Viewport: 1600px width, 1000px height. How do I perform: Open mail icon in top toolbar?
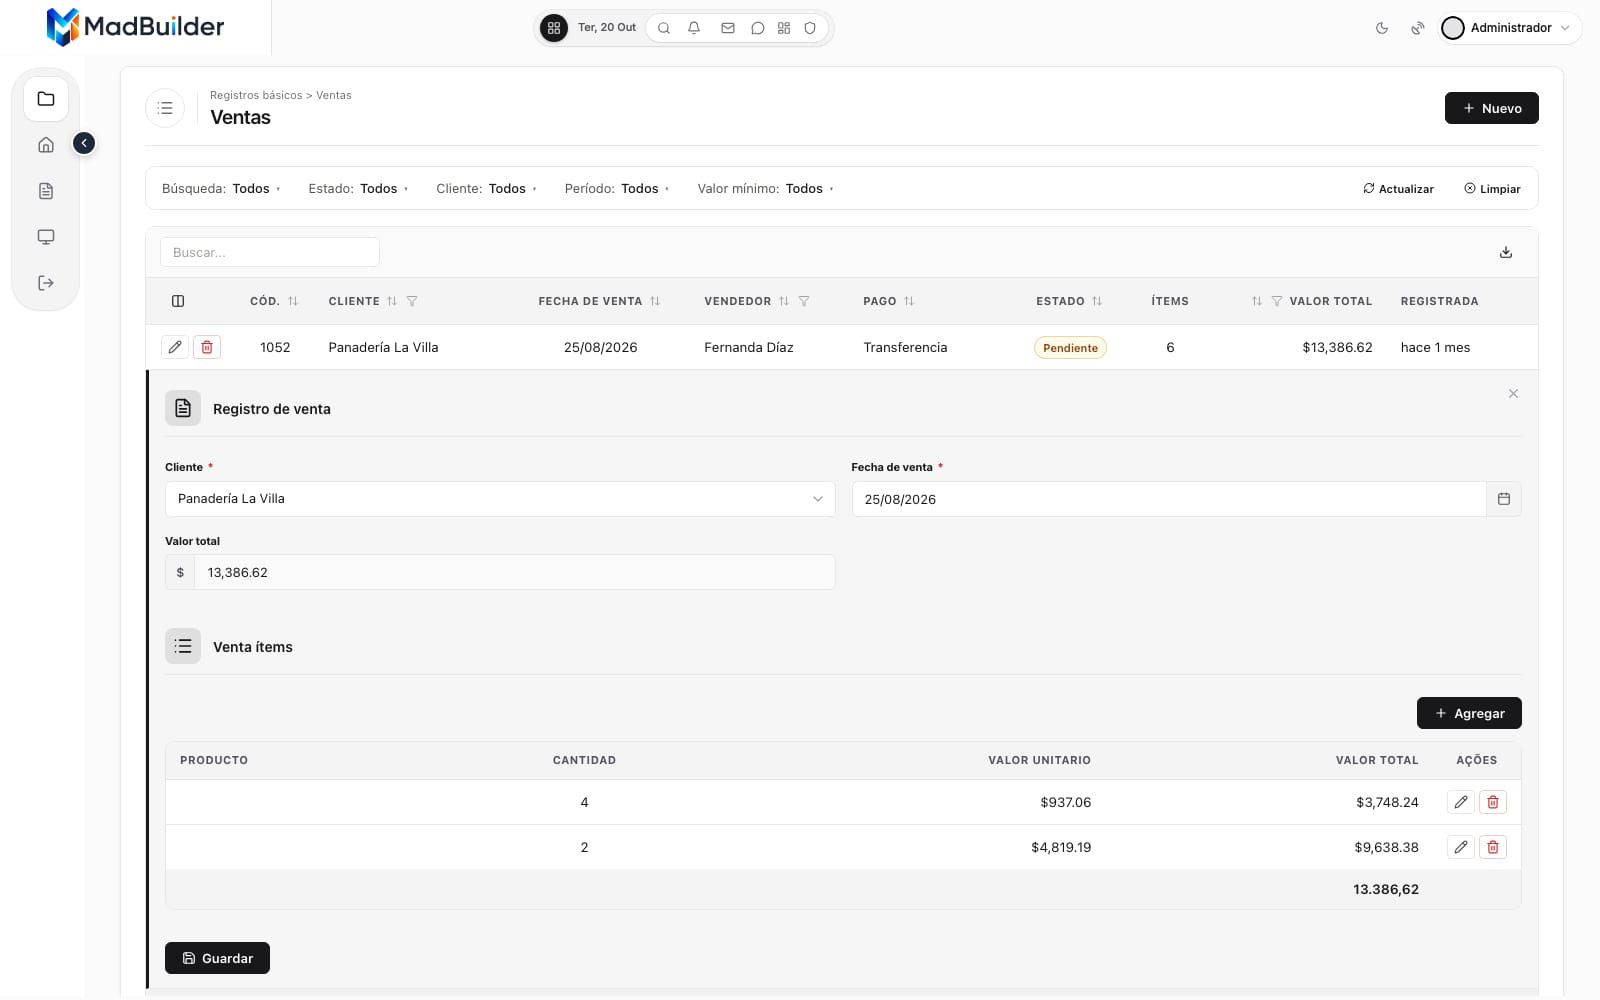pyautogui.click(x=728, y=28)
